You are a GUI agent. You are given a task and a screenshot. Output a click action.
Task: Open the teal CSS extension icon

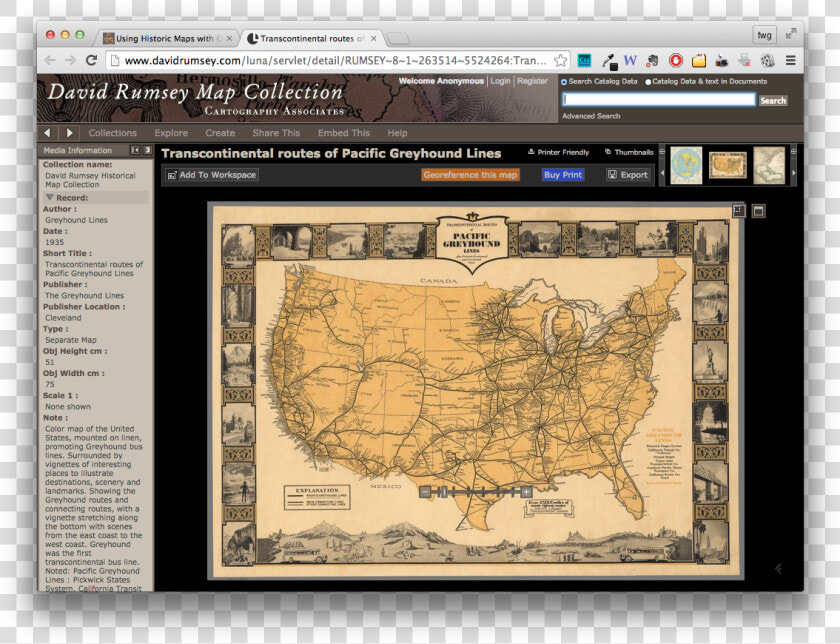pos(584,61)
